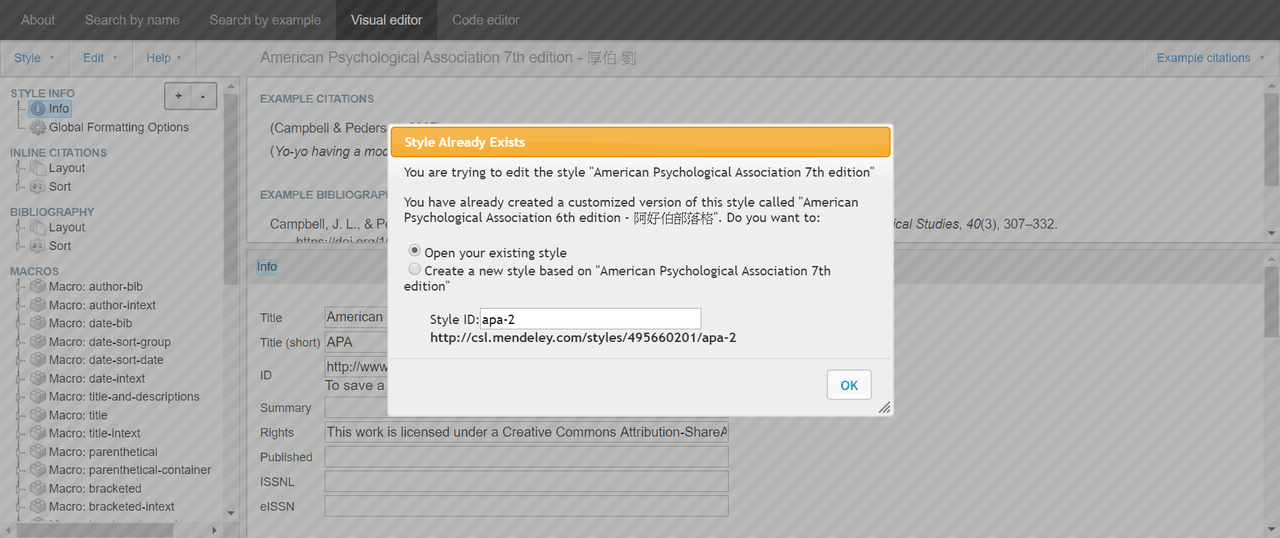
Task: Click the Bibliography section heading
Action: pyautogui.click(x=52, y=212)
